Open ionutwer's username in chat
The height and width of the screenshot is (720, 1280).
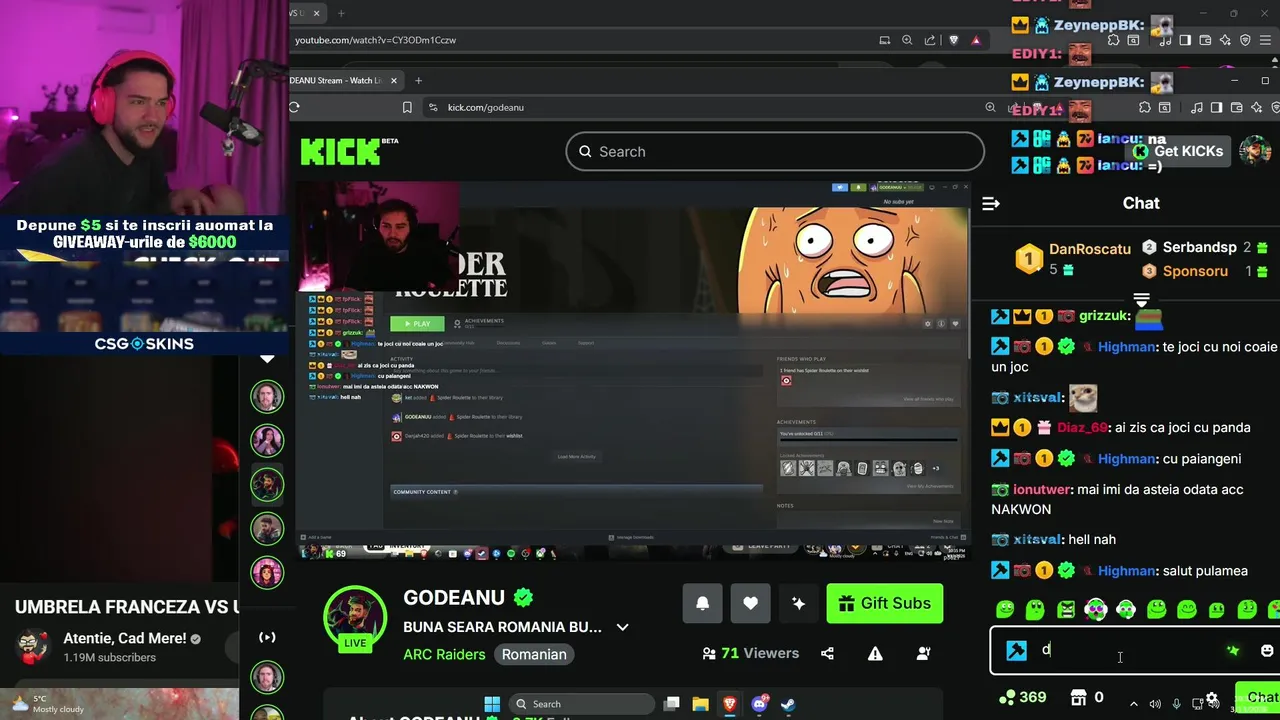(x=1043, y=489)
